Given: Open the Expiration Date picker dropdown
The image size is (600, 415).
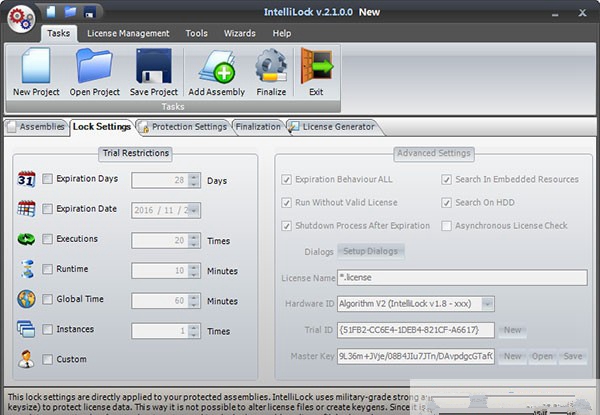Looking at the screenshot, I should pyautogui.click(x=194, y=210).
